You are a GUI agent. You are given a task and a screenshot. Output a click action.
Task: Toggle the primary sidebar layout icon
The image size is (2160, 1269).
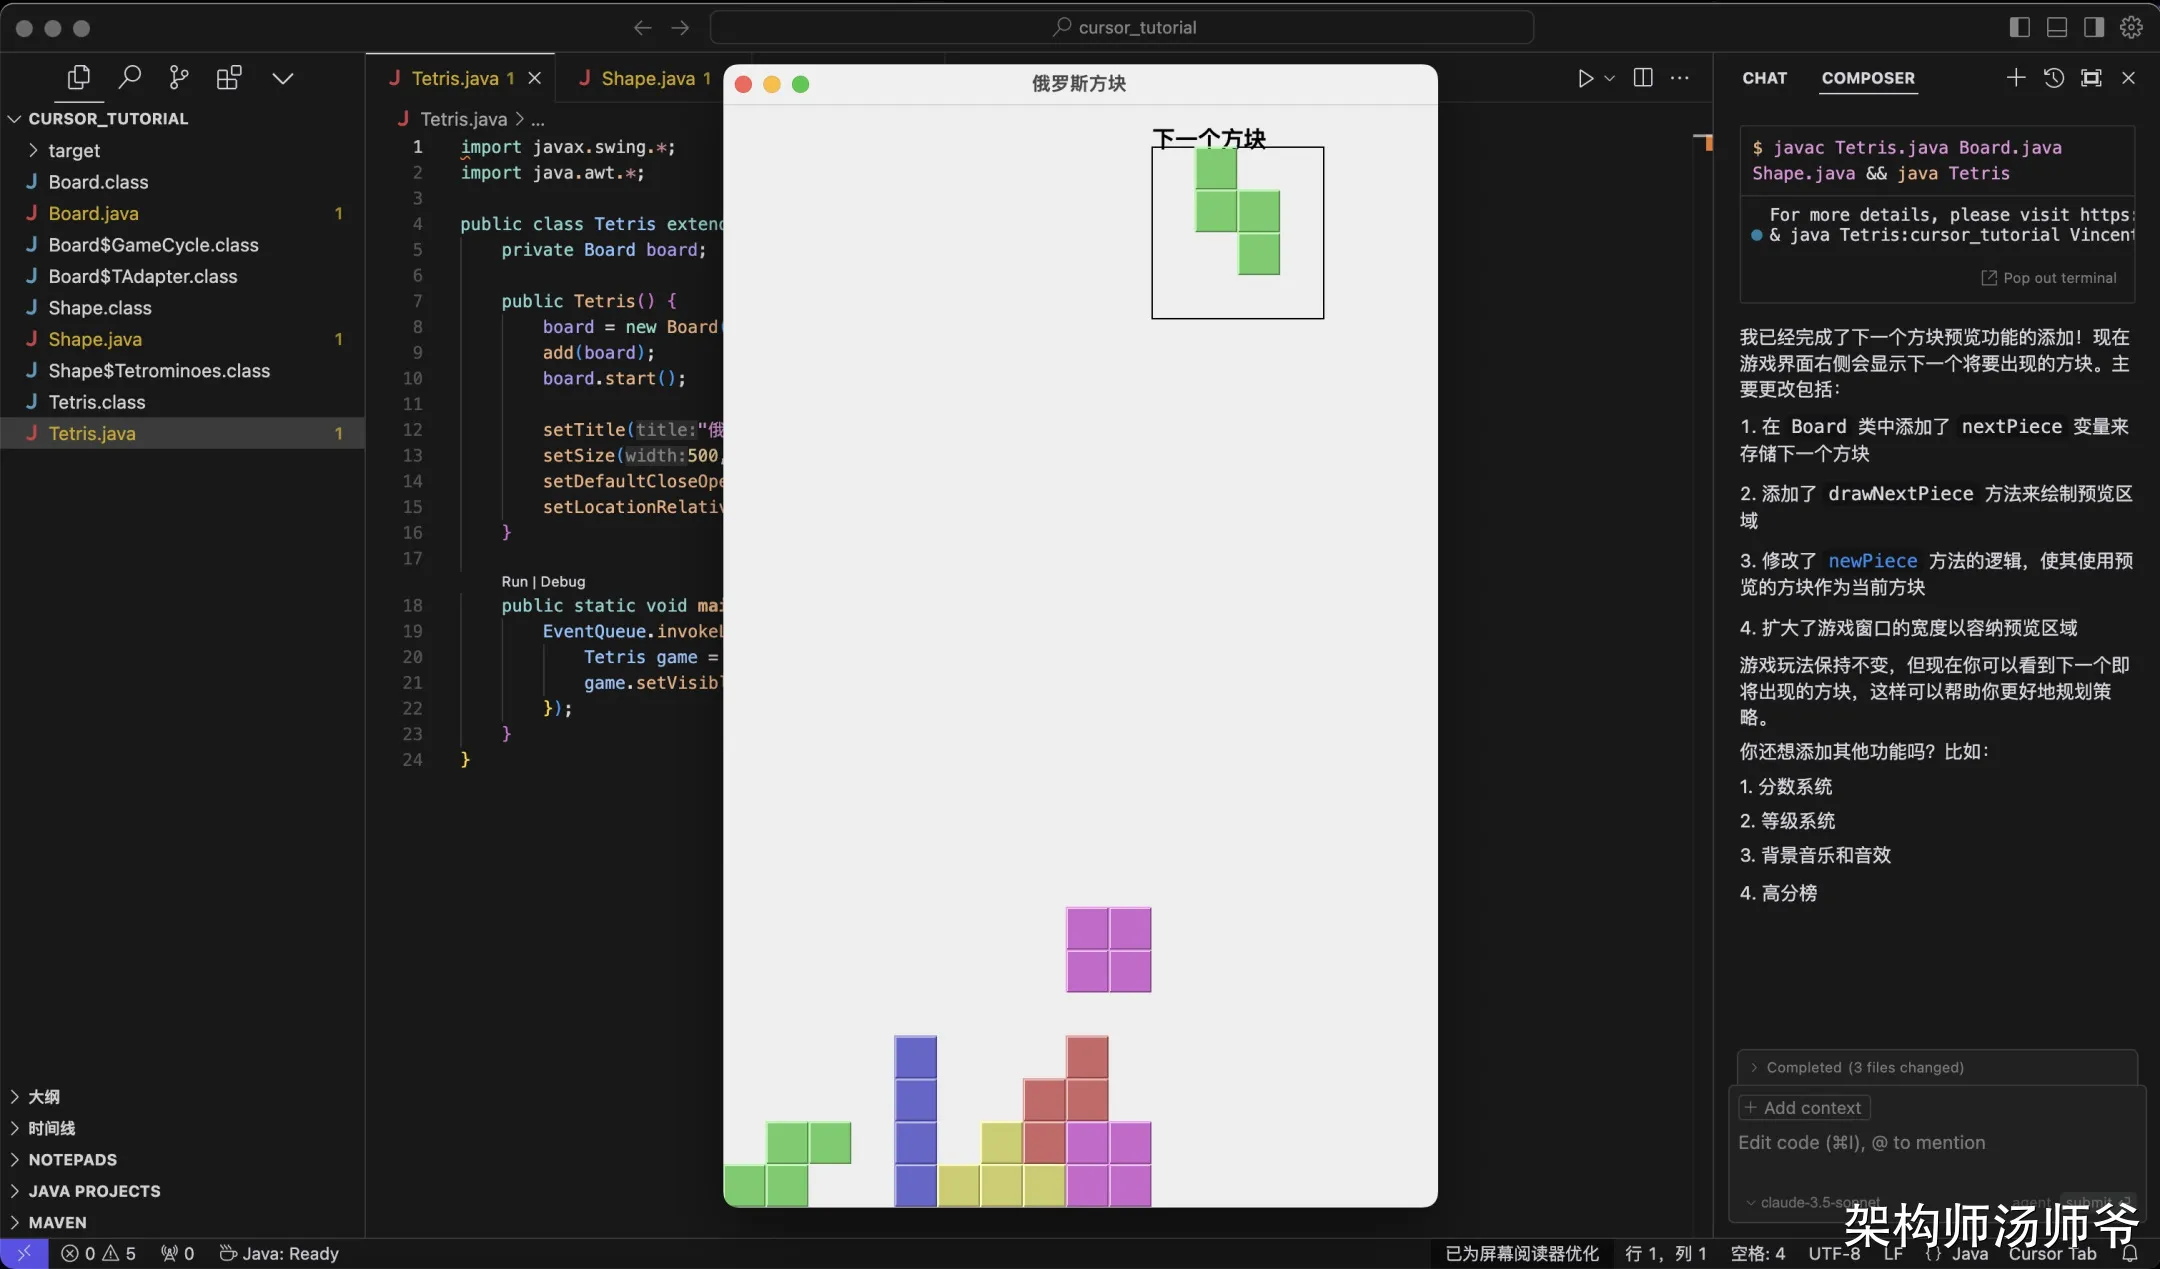tap(2019, 27)
